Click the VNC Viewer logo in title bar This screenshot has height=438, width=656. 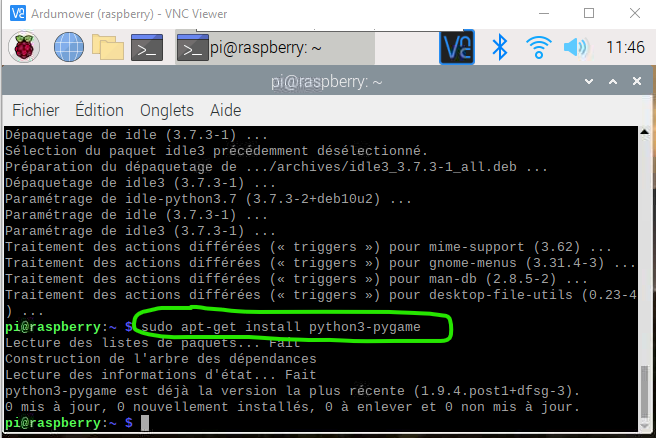pos(18,13)
